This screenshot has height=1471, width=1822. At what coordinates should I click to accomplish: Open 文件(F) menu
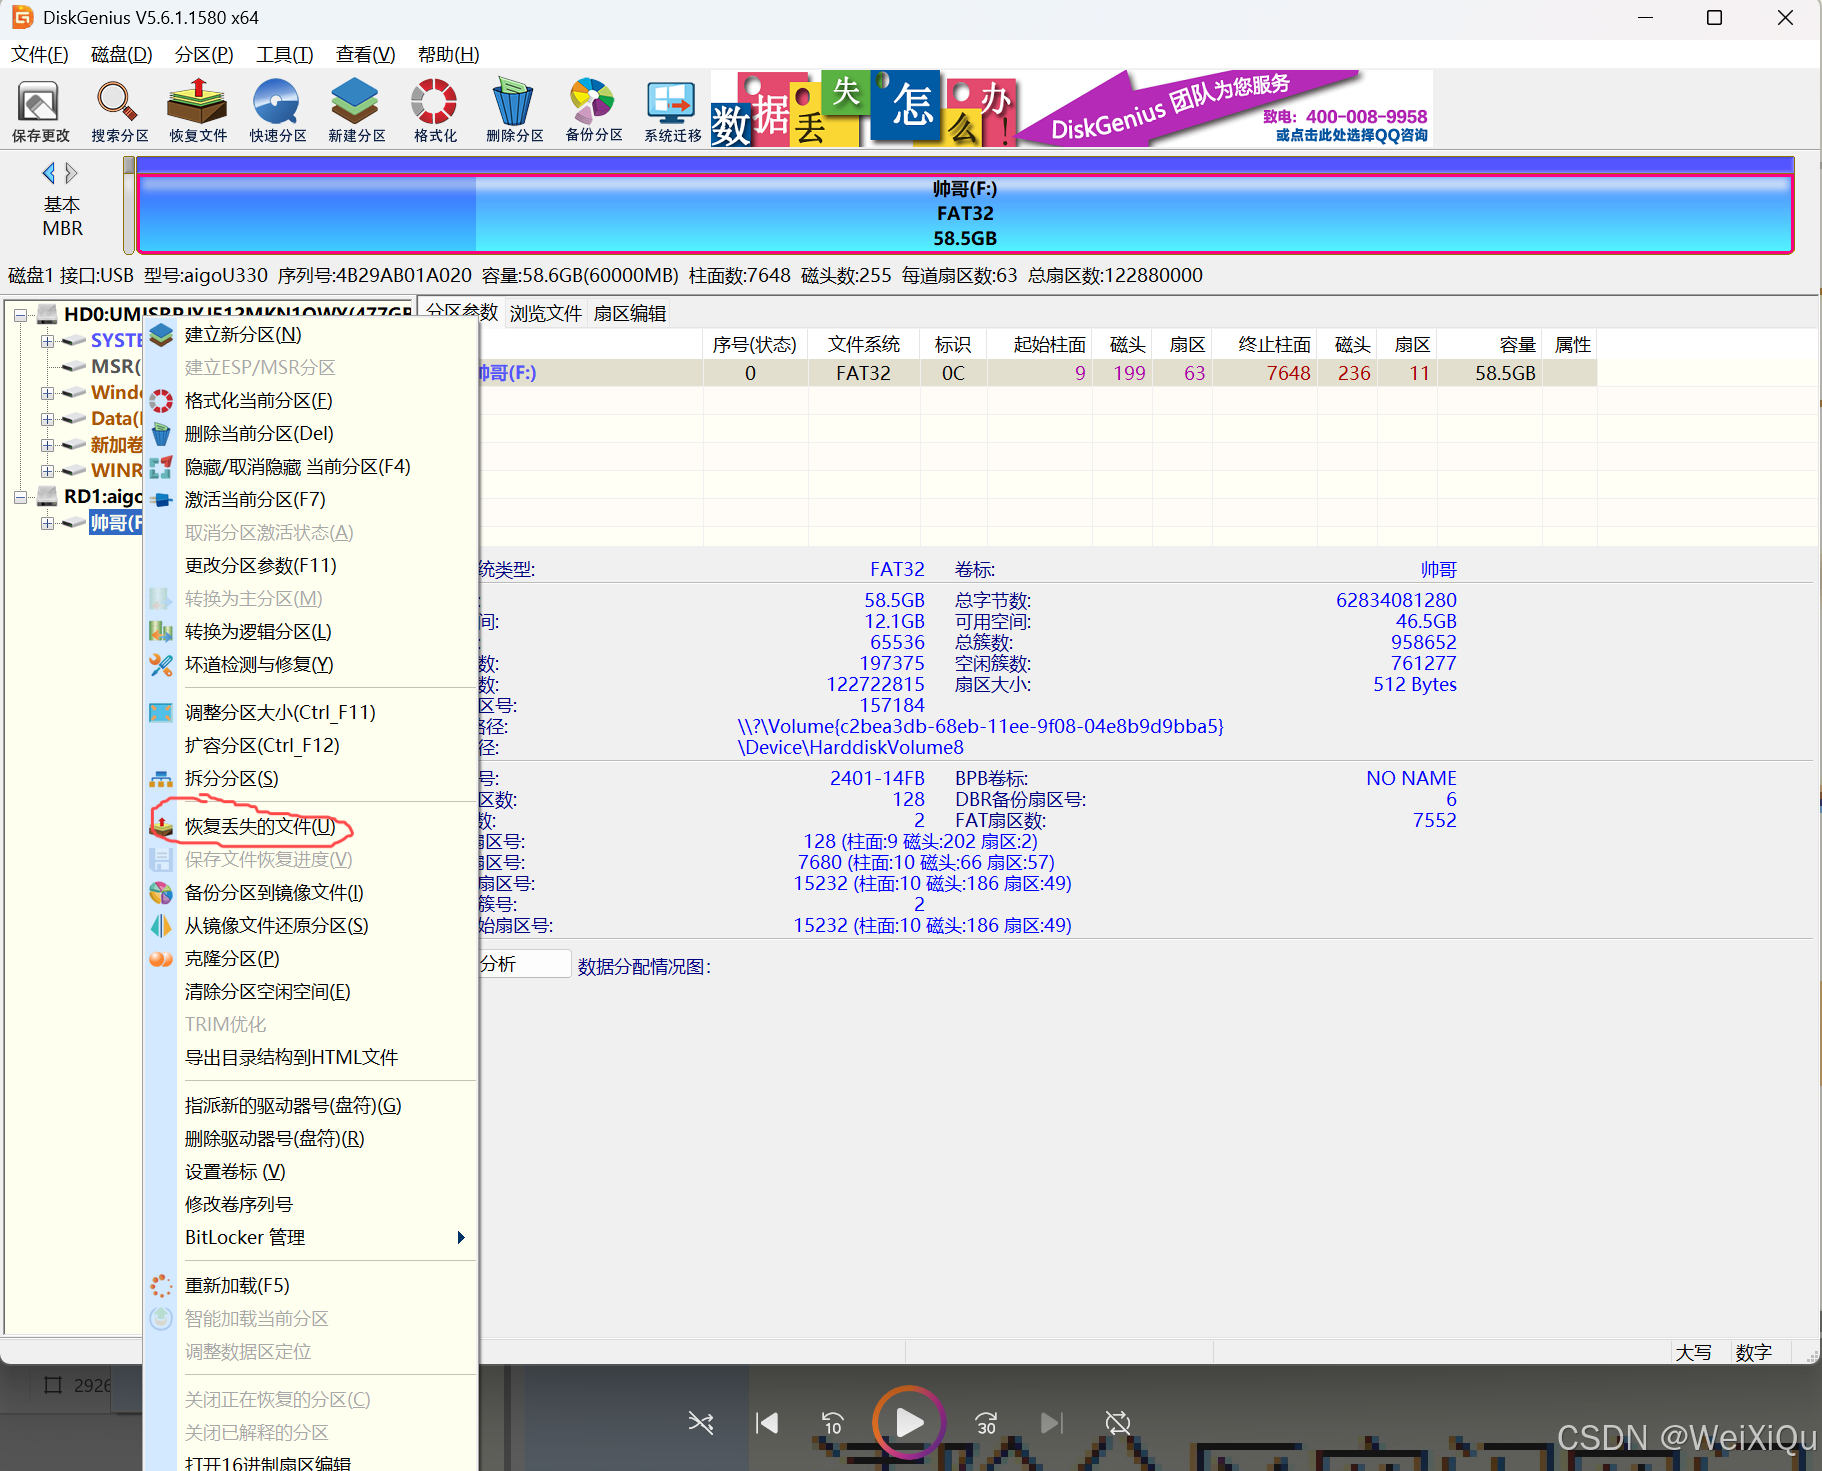[x=39, y=54]
